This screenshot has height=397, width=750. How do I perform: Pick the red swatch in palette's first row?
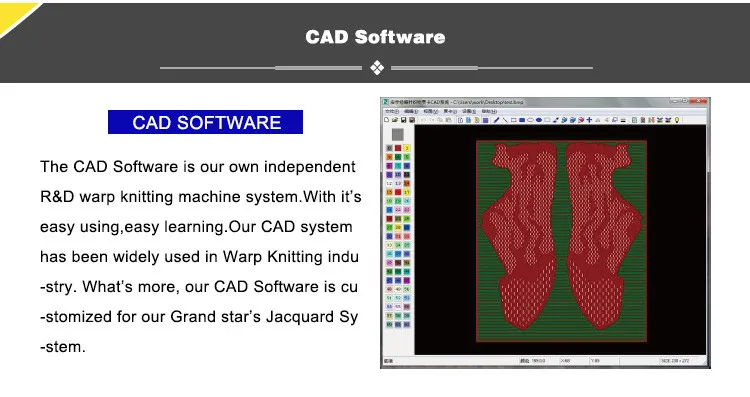pyautogui.click(x=398, y=148)
